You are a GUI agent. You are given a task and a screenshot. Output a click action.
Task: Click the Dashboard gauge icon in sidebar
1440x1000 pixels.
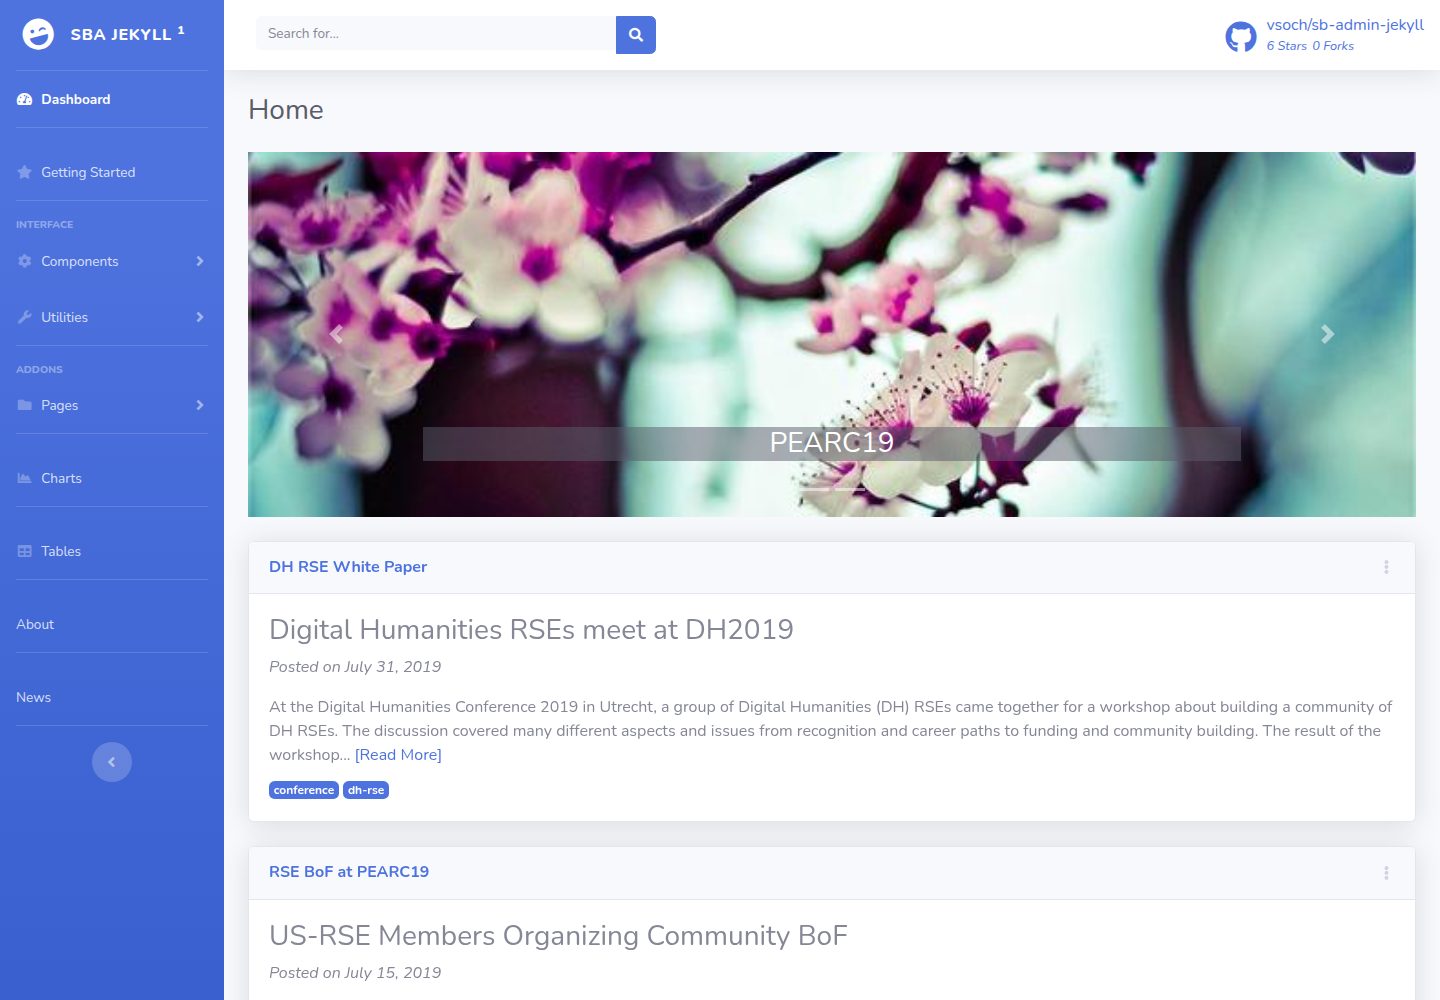[25, 99]
